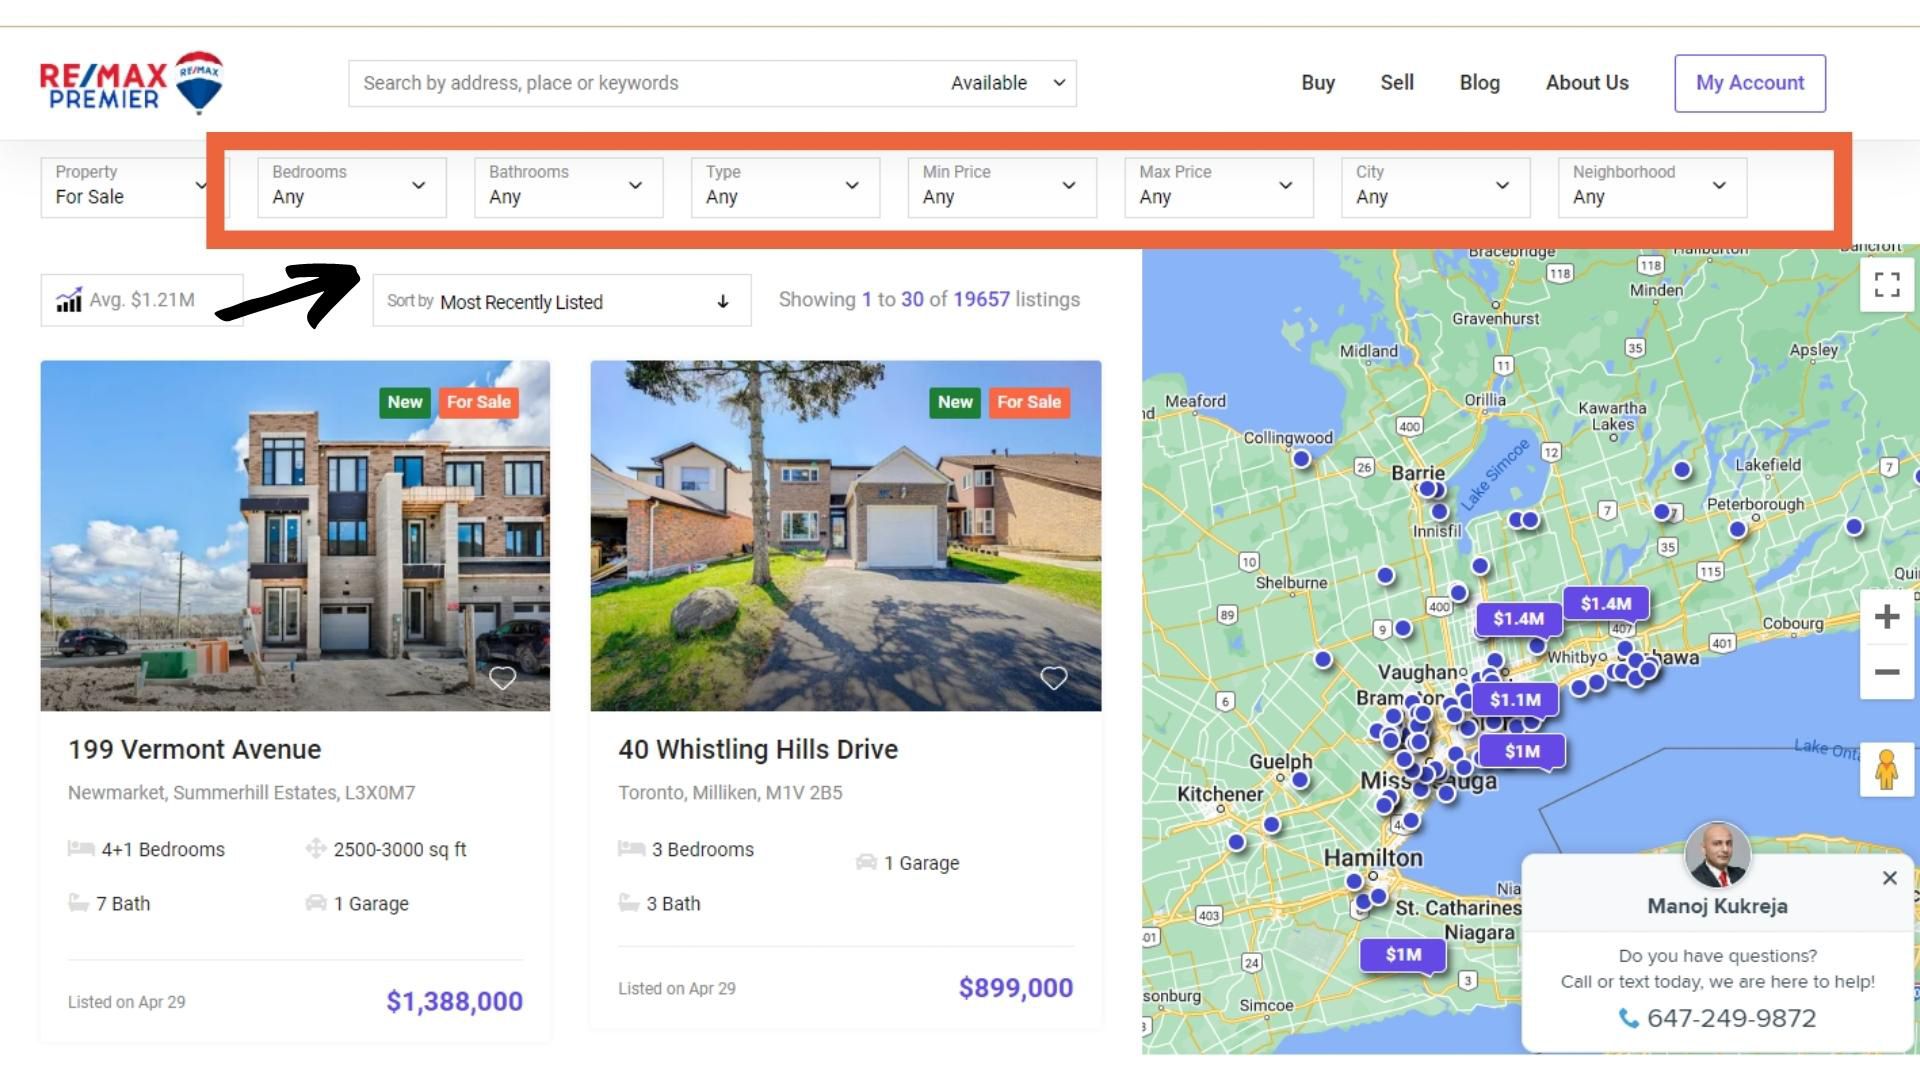Open the Bedrooms dropdown
1920x1080 pixels.
(350, 186)
